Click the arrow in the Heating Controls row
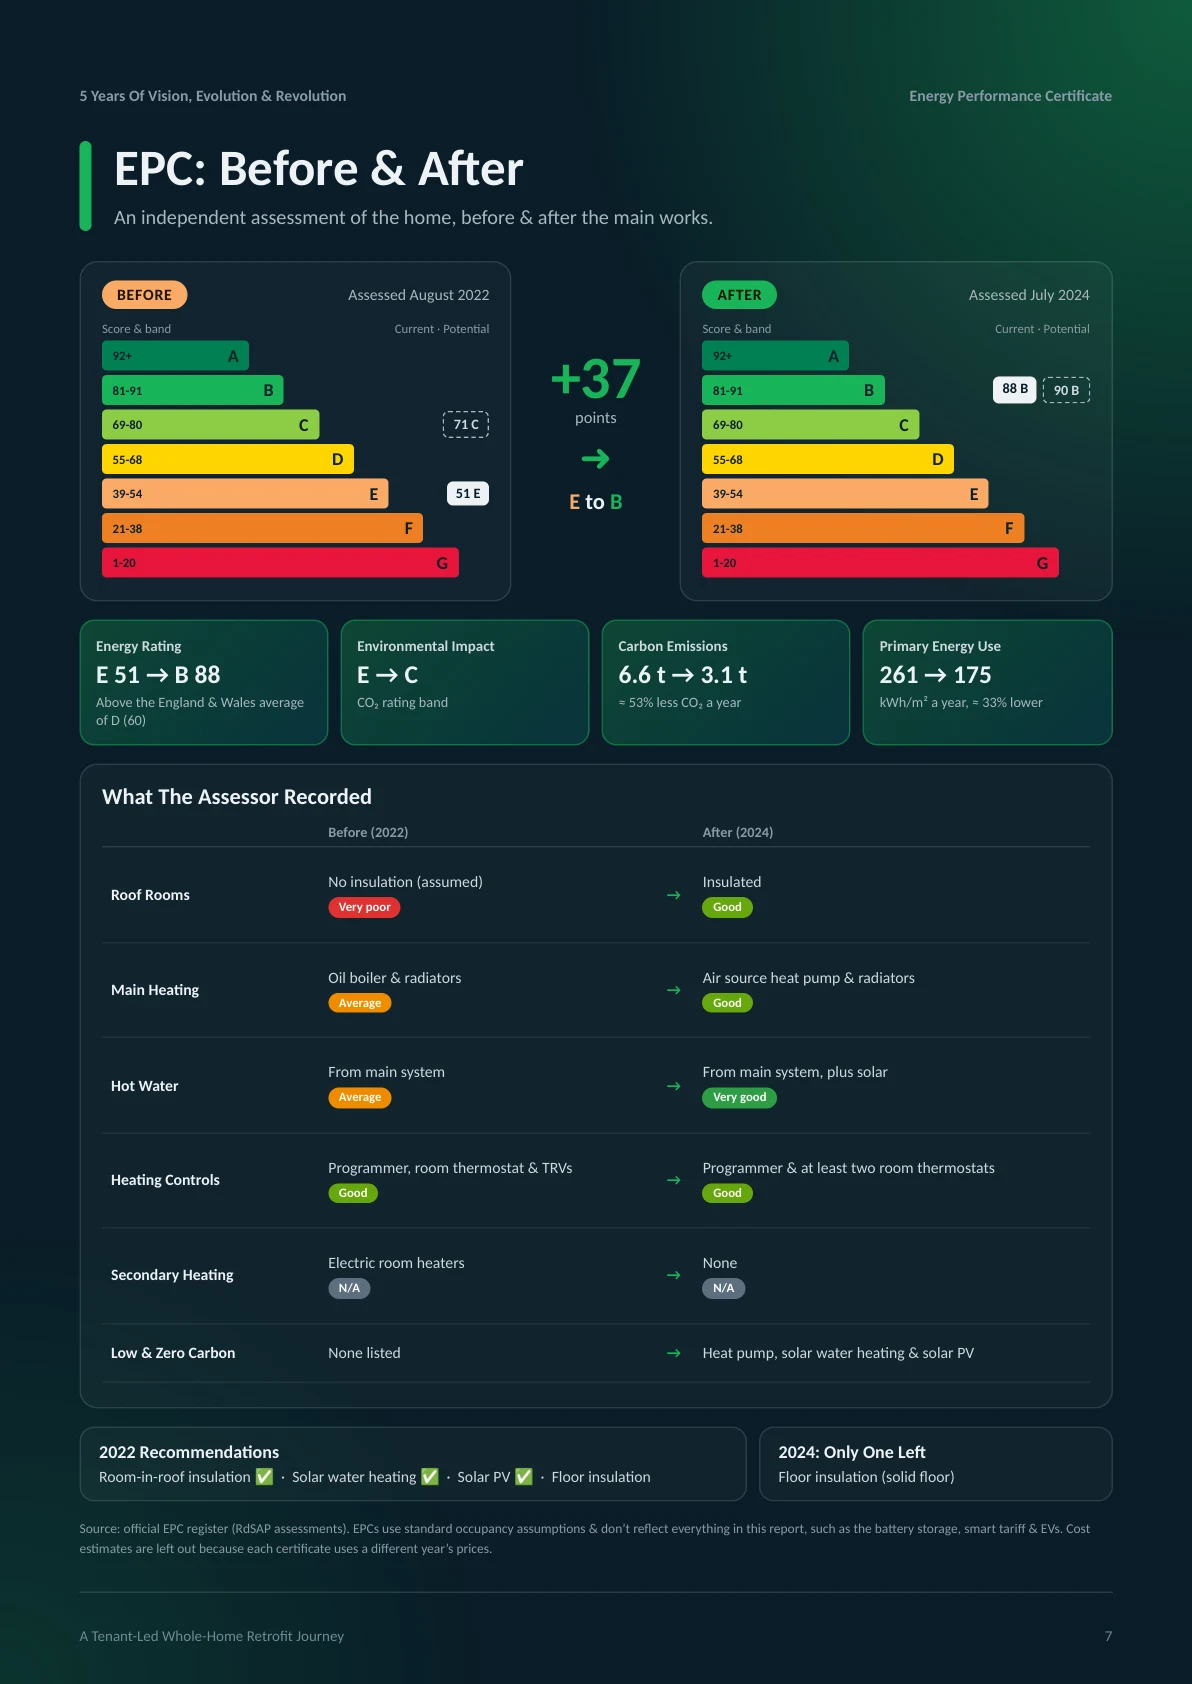 (x=673, y=1180)
